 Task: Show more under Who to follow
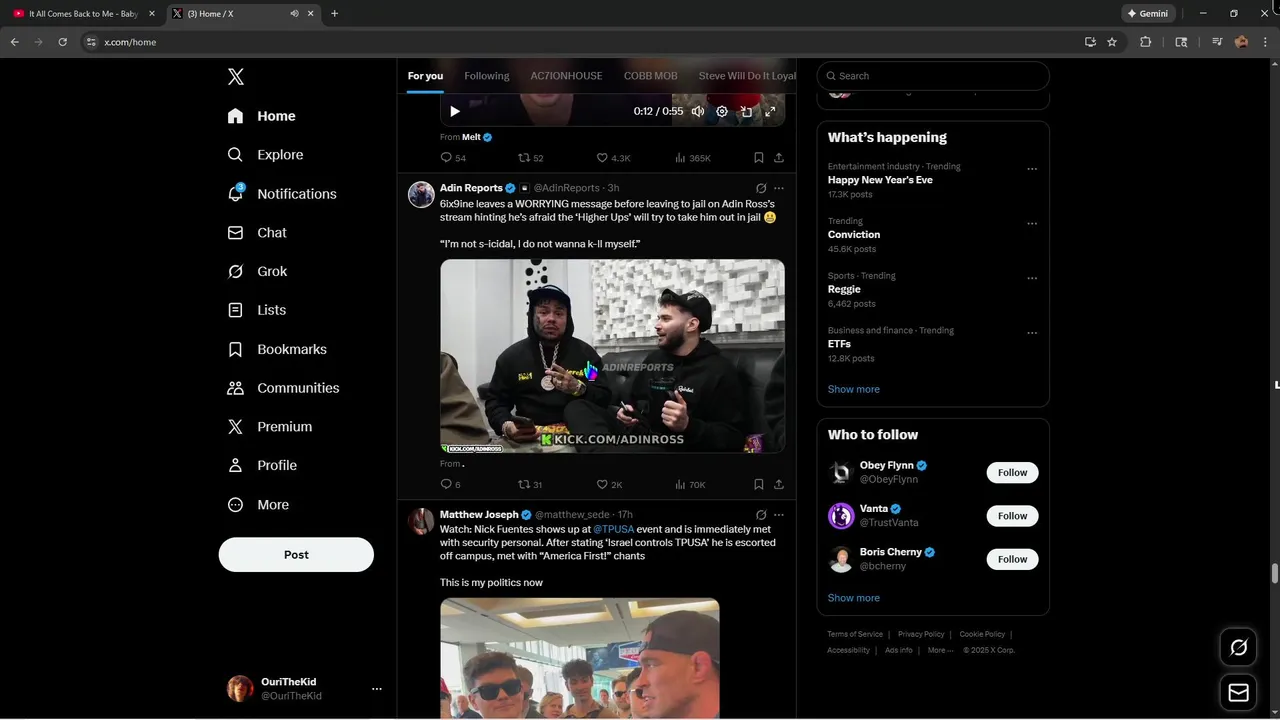tap(854, 598)
